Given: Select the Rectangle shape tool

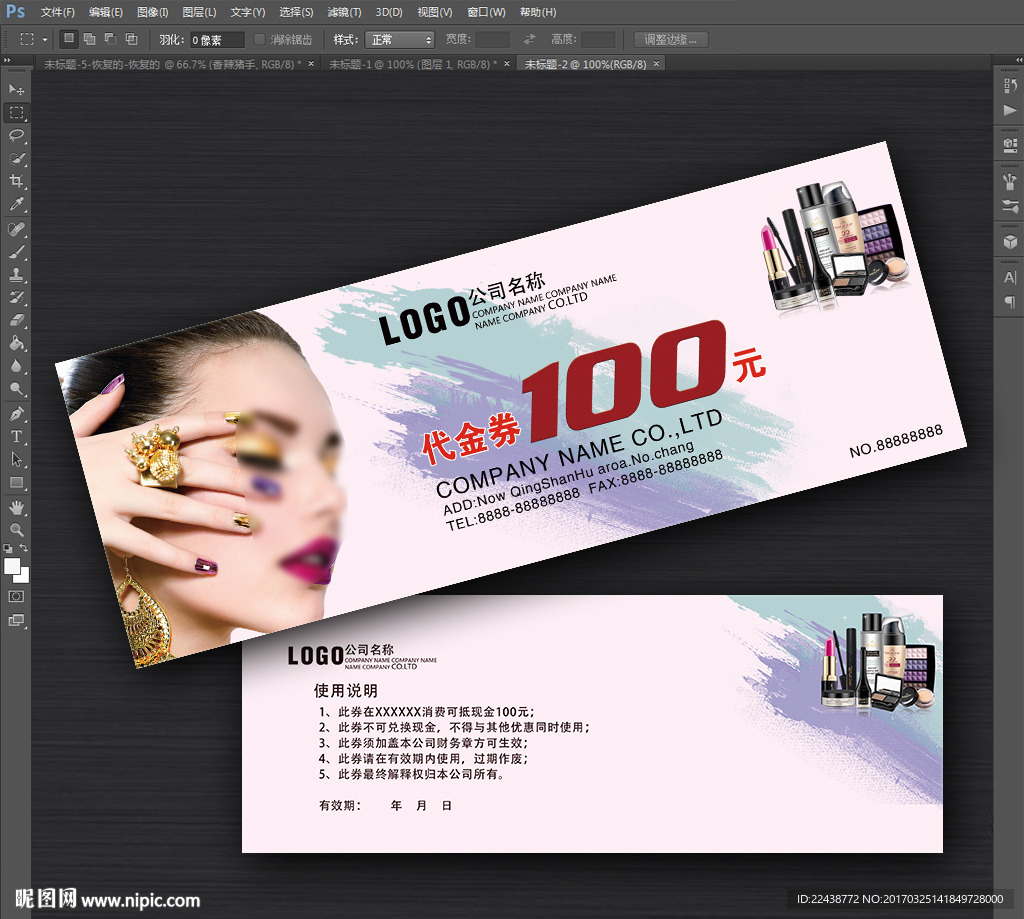Looking at the screenshot, I should 16,483.
